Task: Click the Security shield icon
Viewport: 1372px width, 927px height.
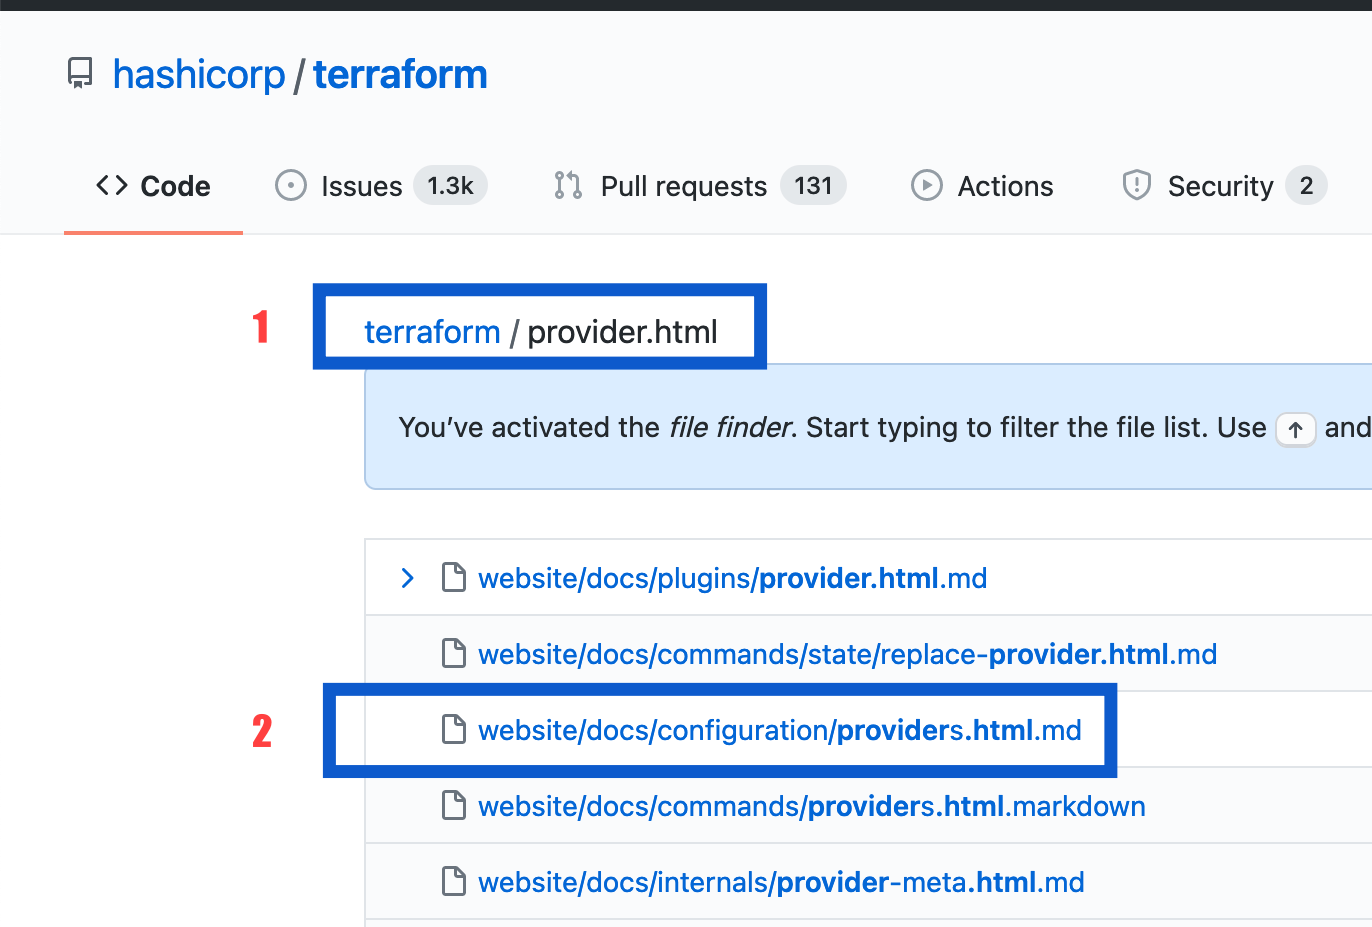Action: (1137, 186)
